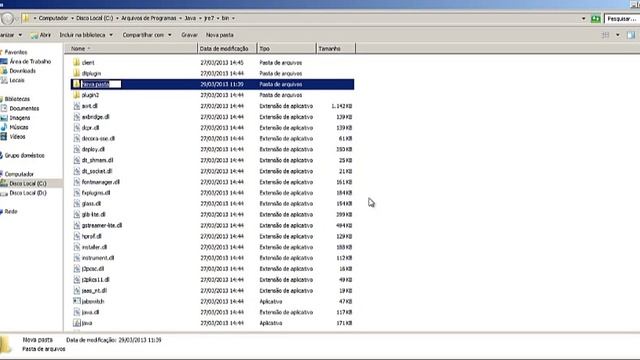640x360 pixels.
Task: Expand Incluir na biblioteca dropdown
Action: [111, 35]
